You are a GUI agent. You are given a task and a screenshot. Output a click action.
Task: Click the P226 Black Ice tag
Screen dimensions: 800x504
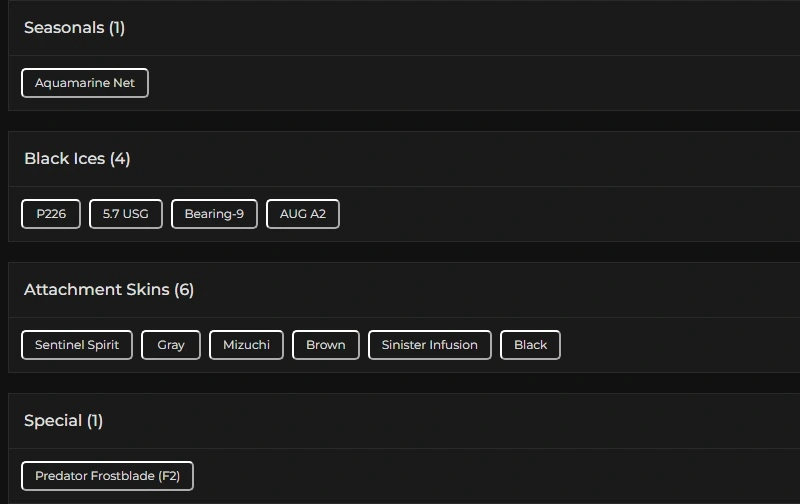(51, 214)
